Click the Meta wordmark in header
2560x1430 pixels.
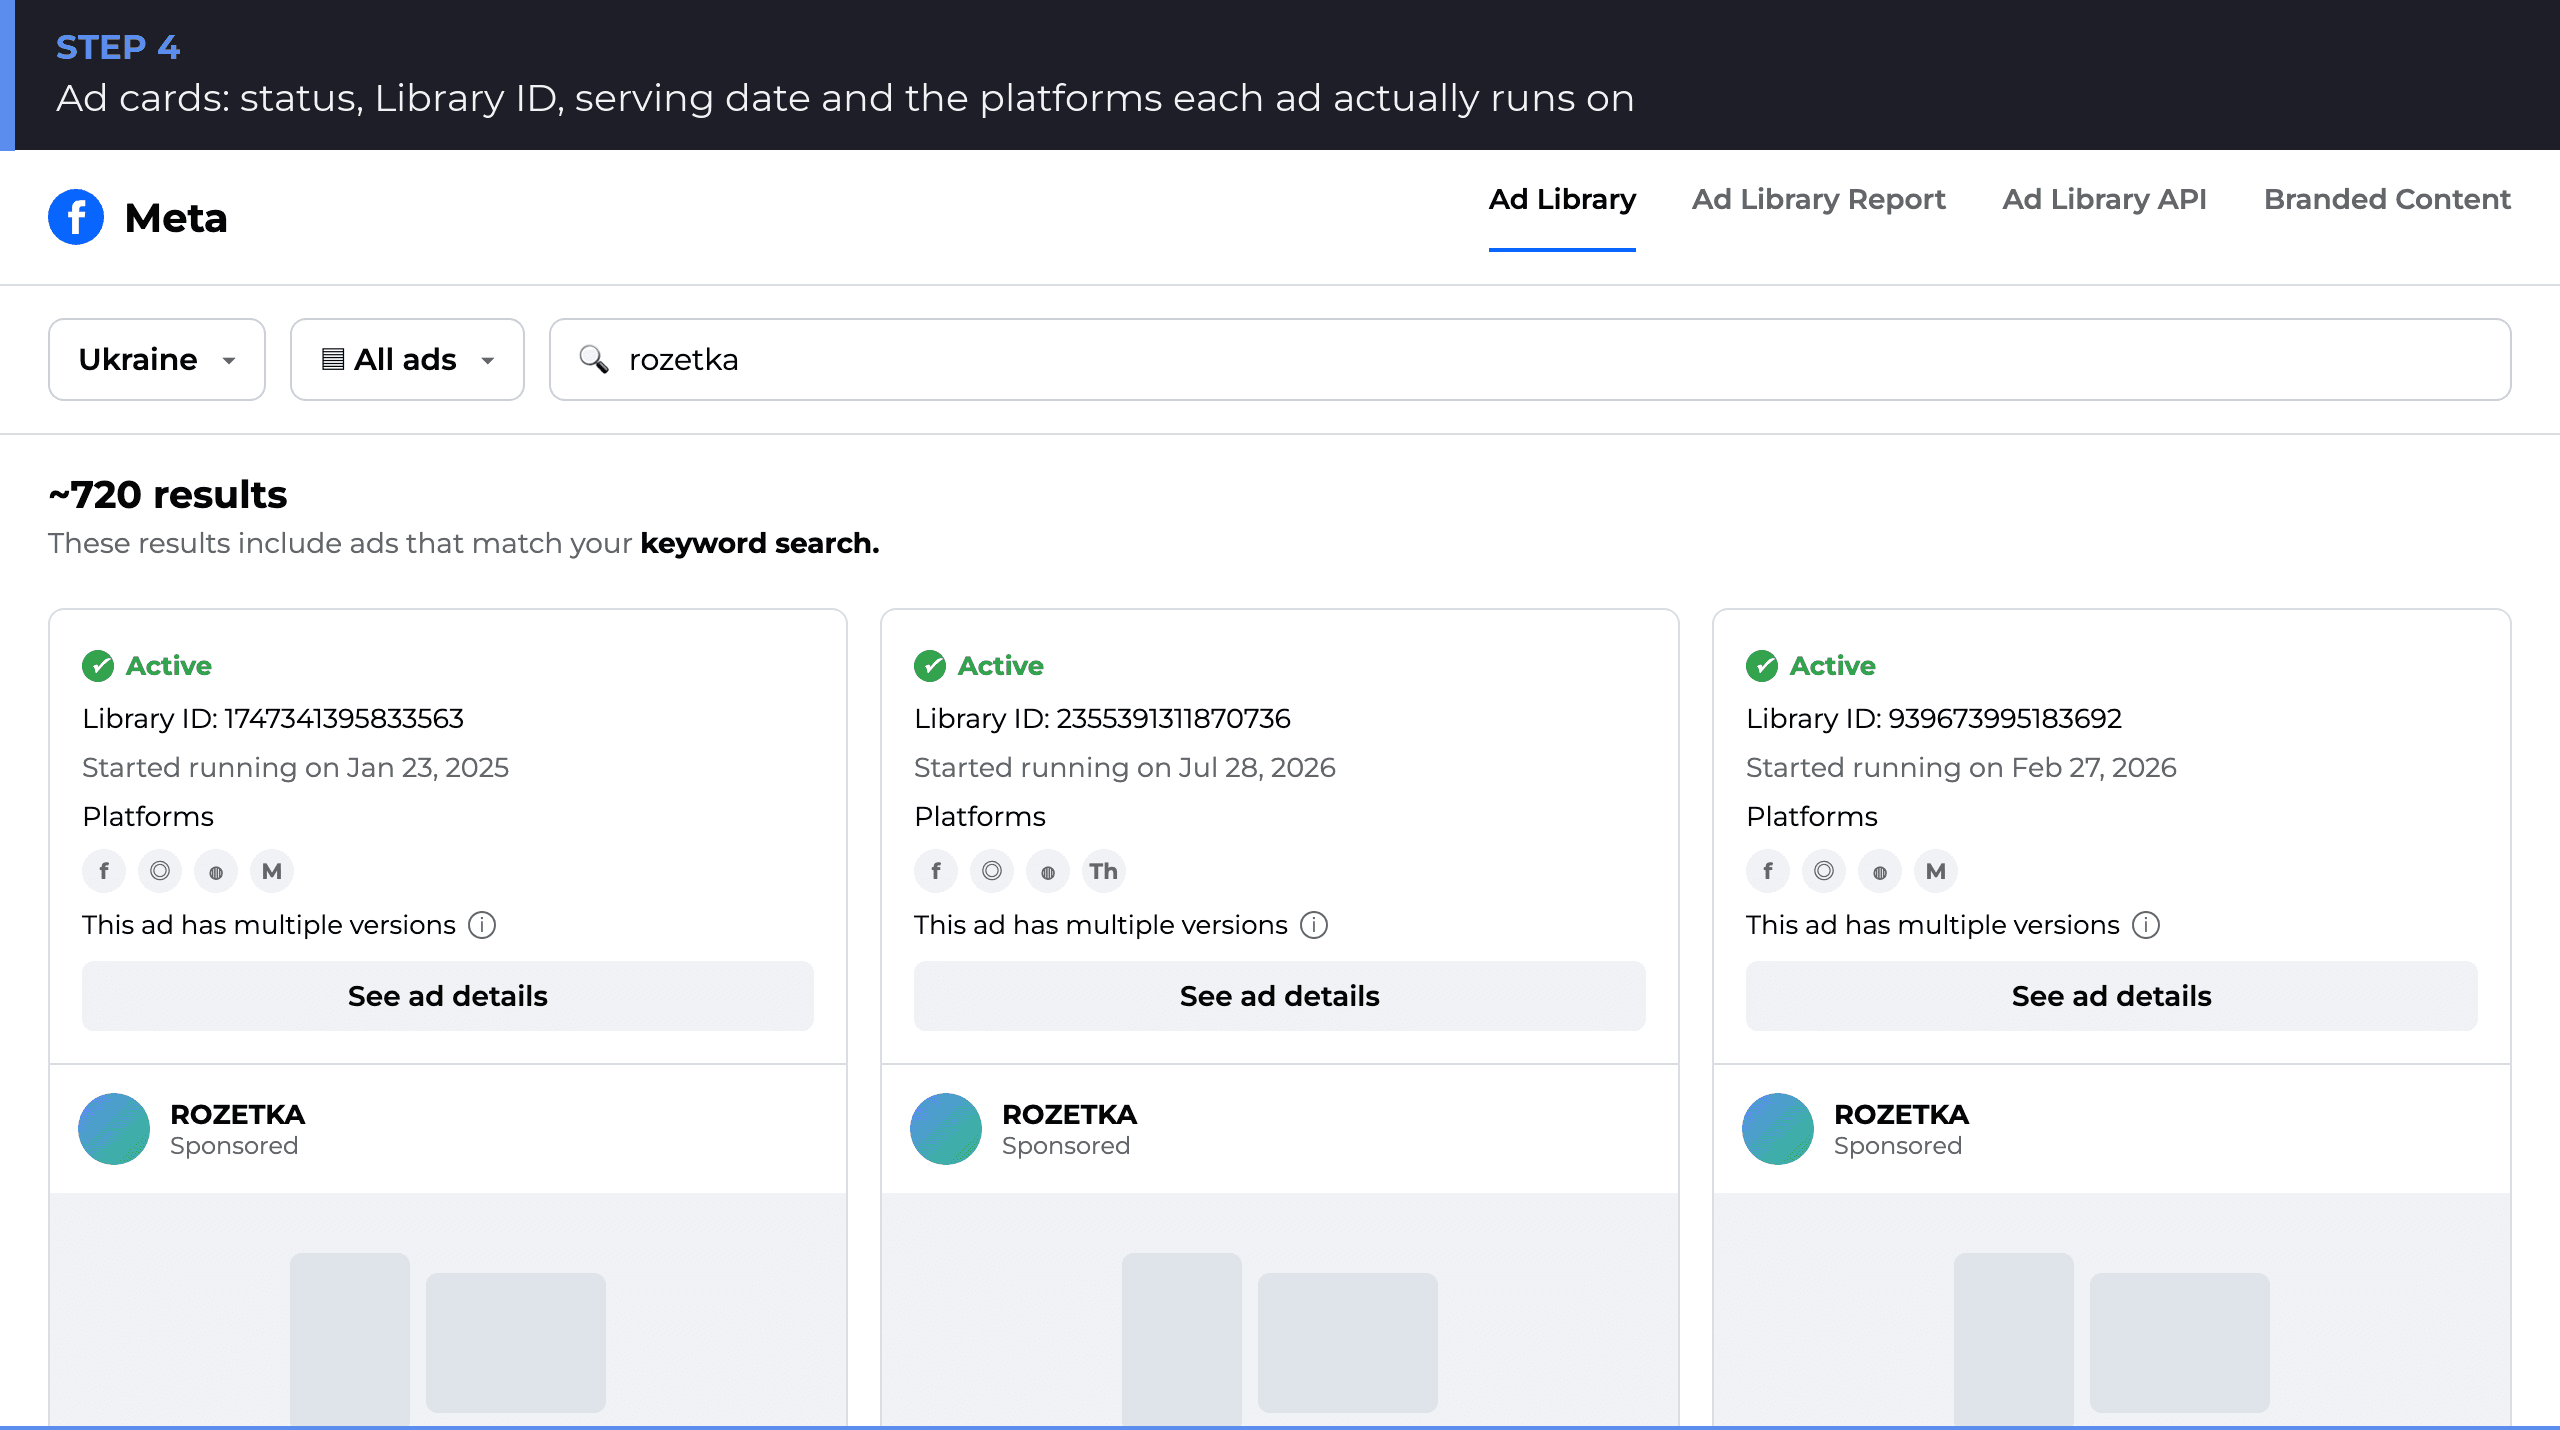pos(176,217)
